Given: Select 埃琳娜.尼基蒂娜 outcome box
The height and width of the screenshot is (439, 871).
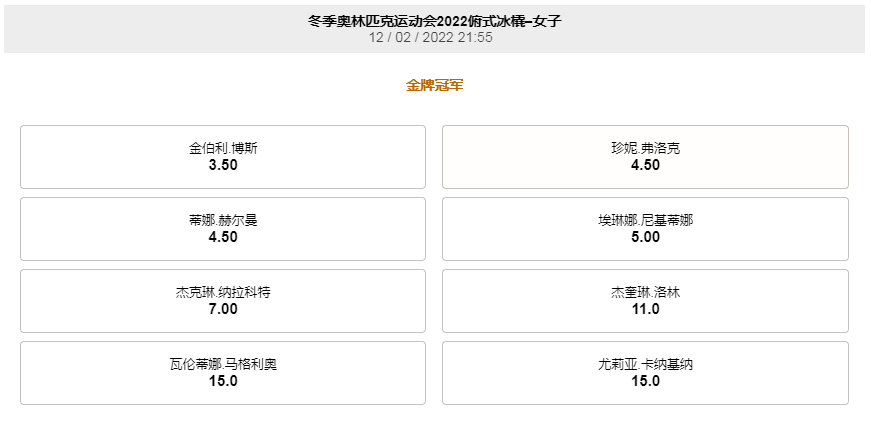Looking at the screenshot, I should point(645,229).
